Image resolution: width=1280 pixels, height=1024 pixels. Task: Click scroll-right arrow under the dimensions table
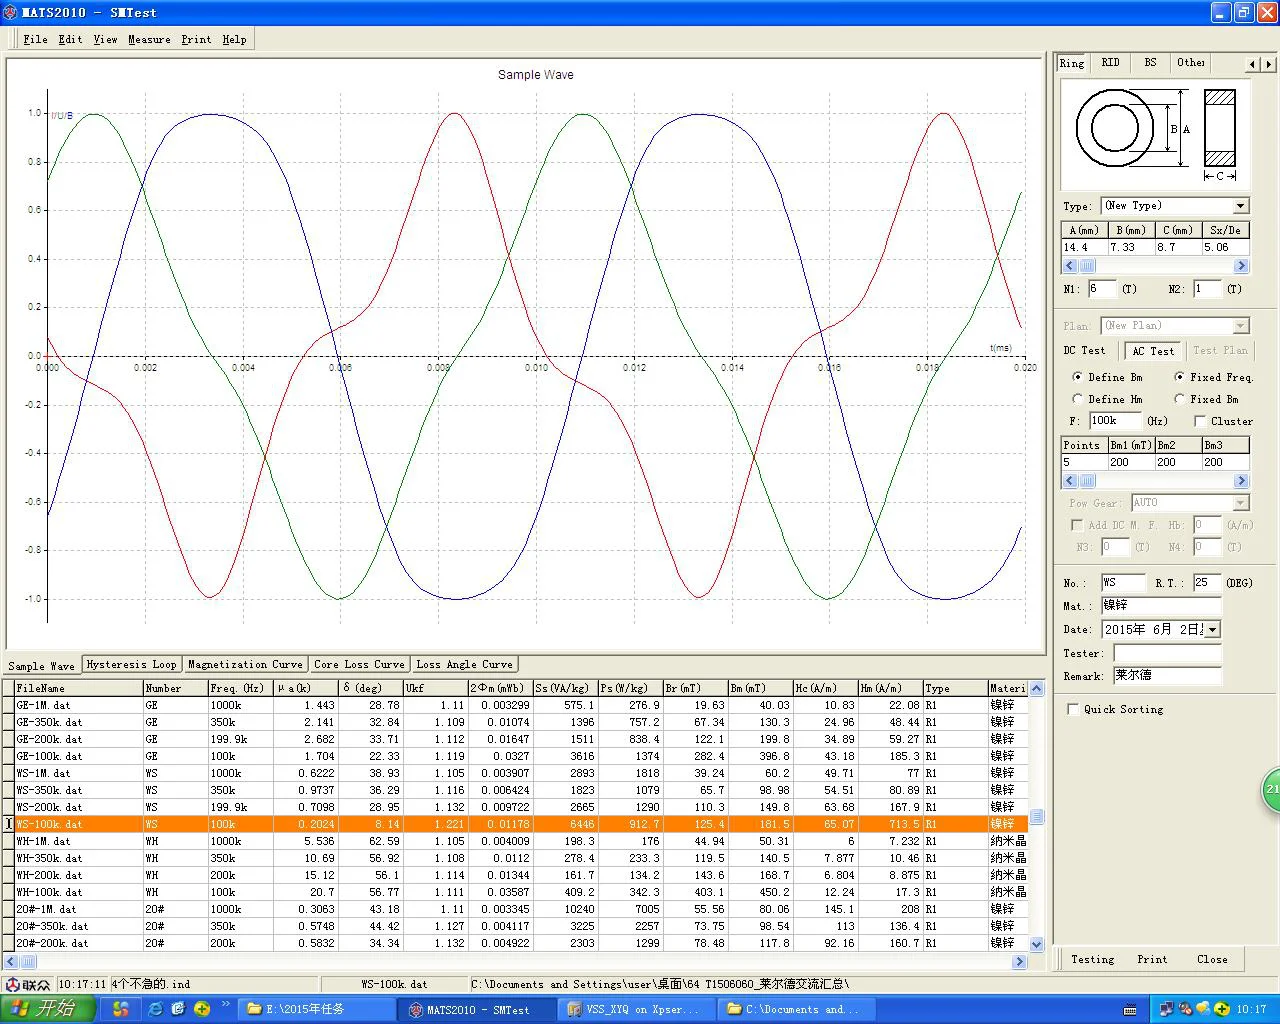(x=1241, y=266)
